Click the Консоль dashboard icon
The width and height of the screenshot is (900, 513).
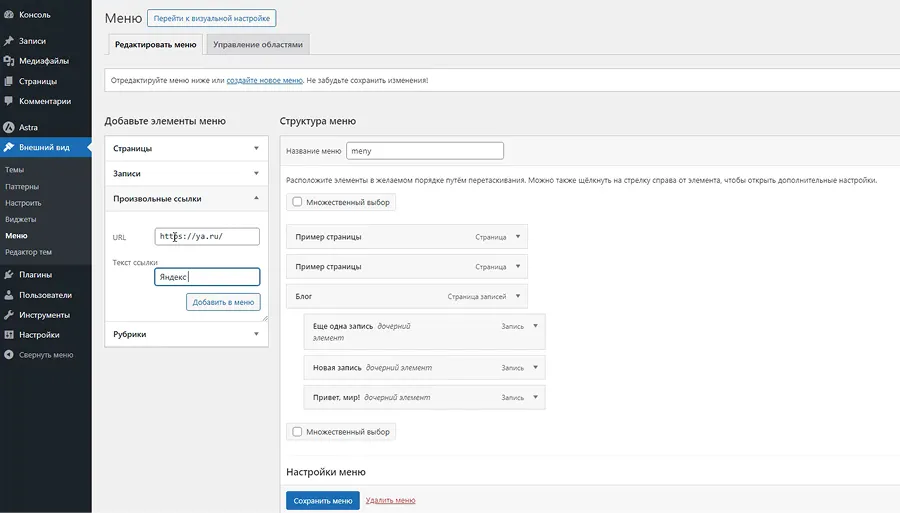point(9,15)
